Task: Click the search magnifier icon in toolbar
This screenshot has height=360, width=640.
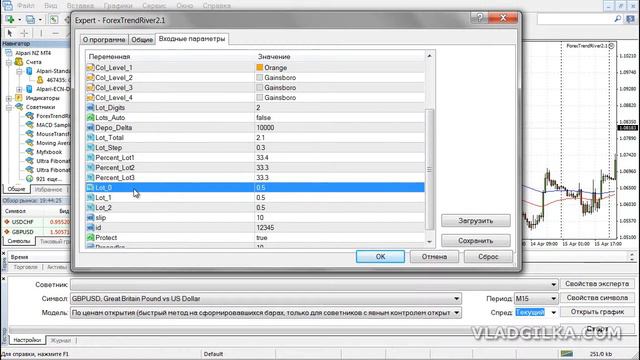Action: (x=618, y=19)
